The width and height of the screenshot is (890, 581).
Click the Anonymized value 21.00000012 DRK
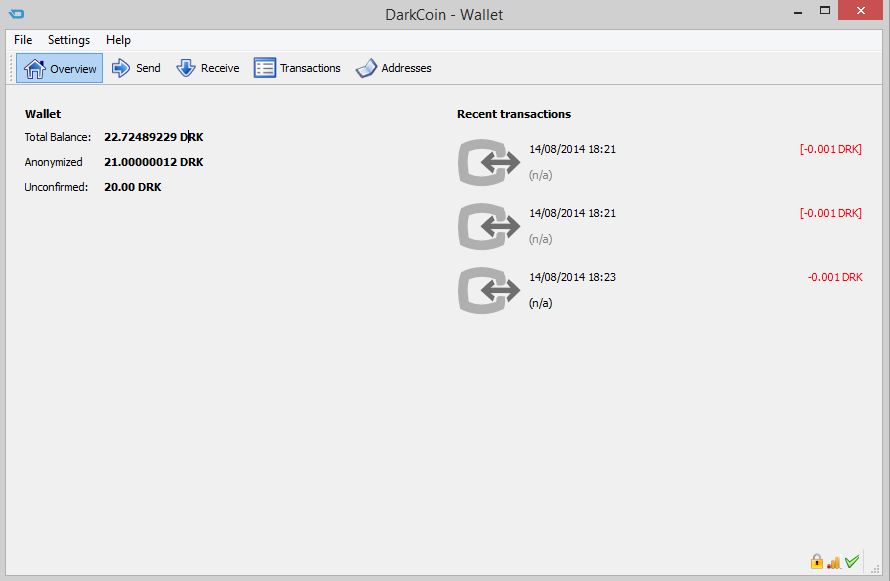coord(153,162)
